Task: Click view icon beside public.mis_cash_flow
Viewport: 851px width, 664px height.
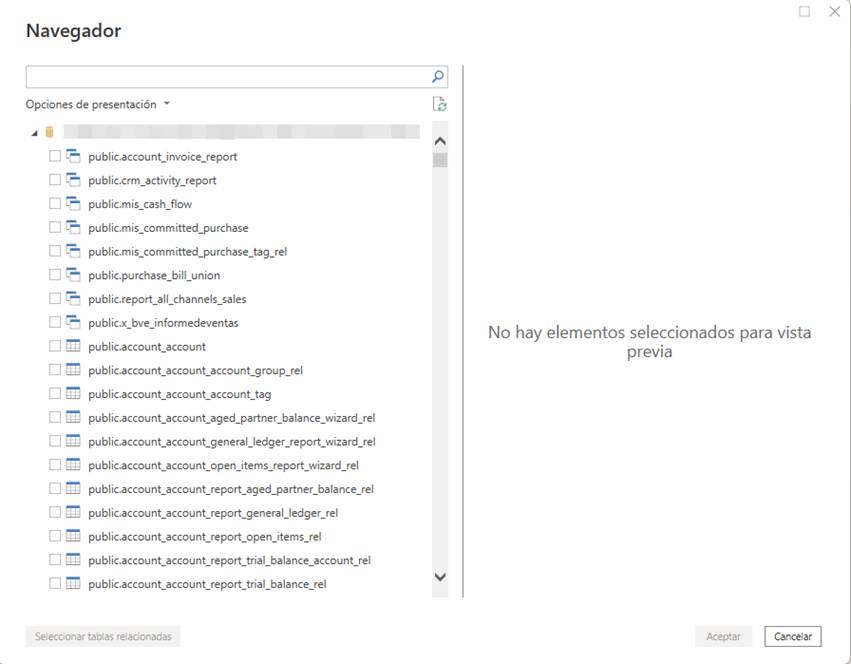Action: click(x=73, y=204)
